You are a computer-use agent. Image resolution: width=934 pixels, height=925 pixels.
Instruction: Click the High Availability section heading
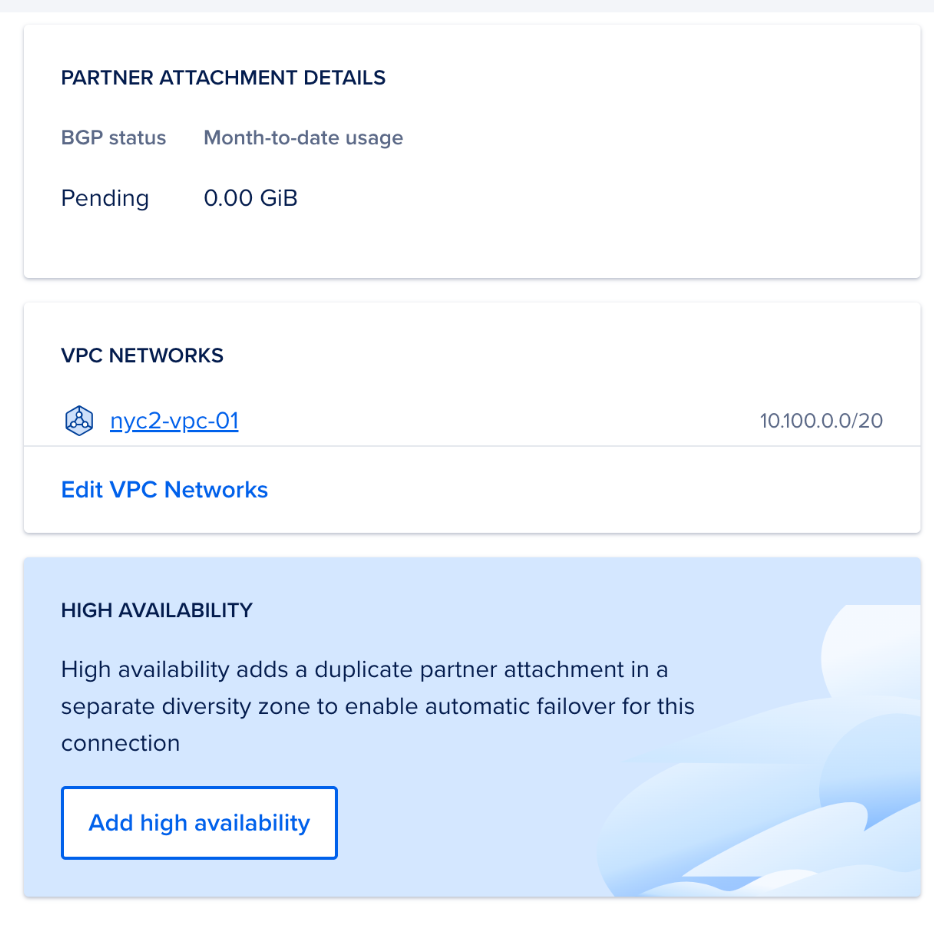pyautogui.click(x=156, y=610)
